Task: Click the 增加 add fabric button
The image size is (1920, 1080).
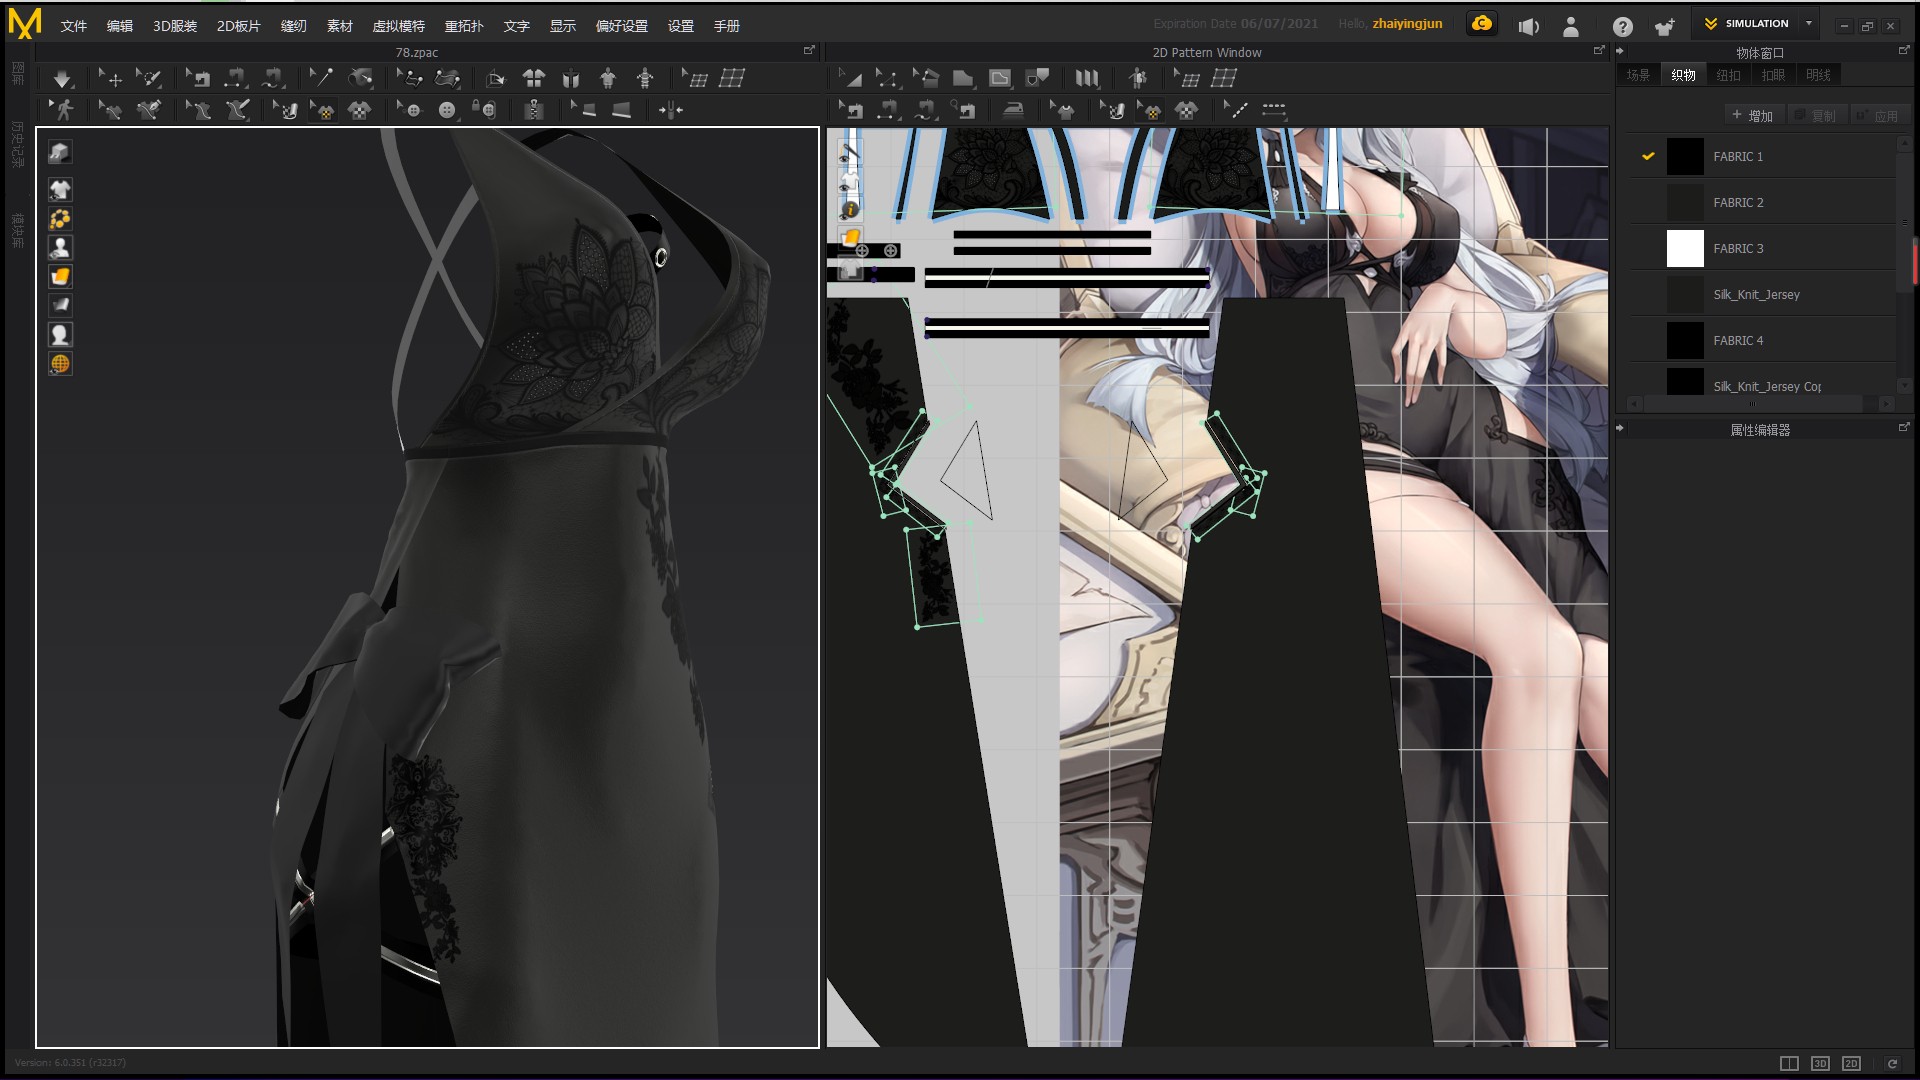Action: [x=1752, y=116]
